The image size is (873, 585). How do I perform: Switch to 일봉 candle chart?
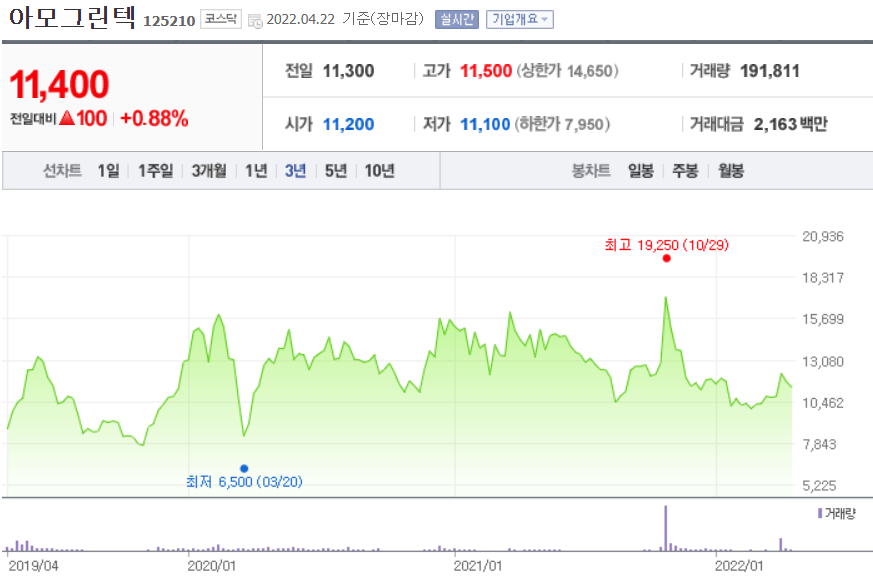[x=640, y=170]
